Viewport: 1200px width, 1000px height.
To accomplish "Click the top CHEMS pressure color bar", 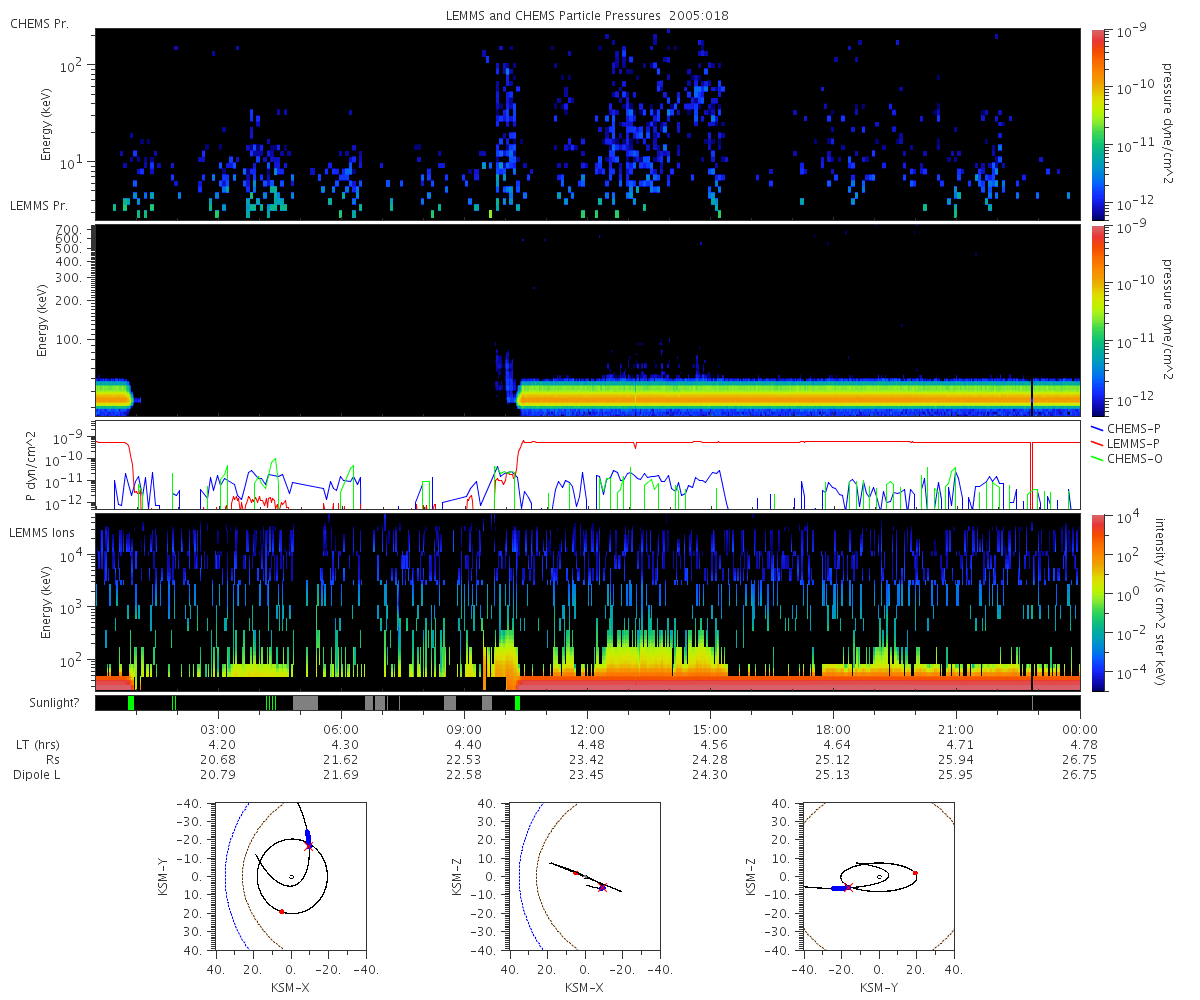I will (1097, 124).
